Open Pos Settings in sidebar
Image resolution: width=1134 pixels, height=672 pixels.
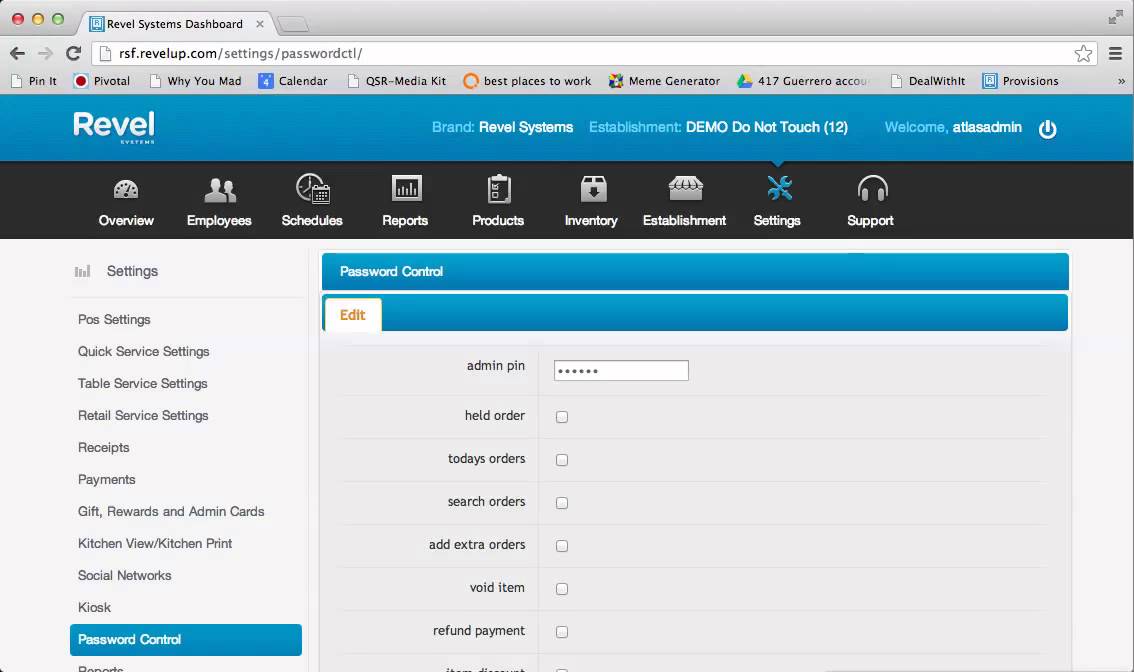click(x=114, y=320)
